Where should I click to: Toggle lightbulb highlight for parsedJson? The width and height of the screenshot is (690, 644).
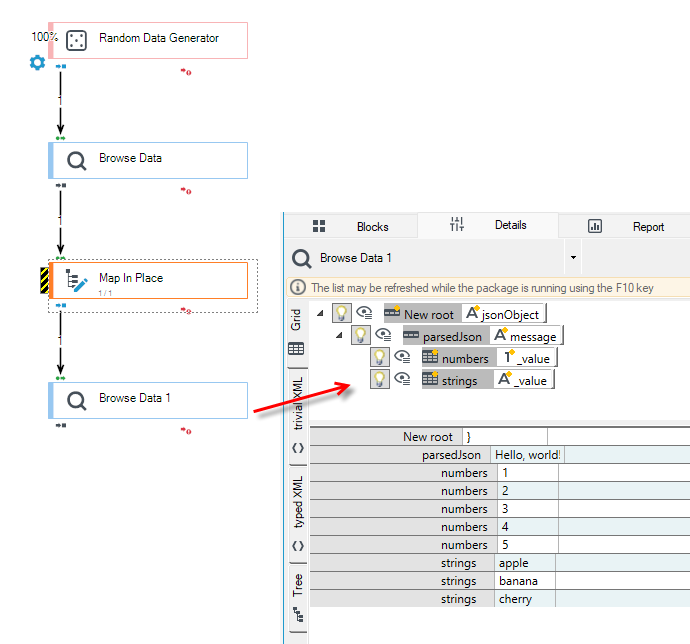[360, 335]
